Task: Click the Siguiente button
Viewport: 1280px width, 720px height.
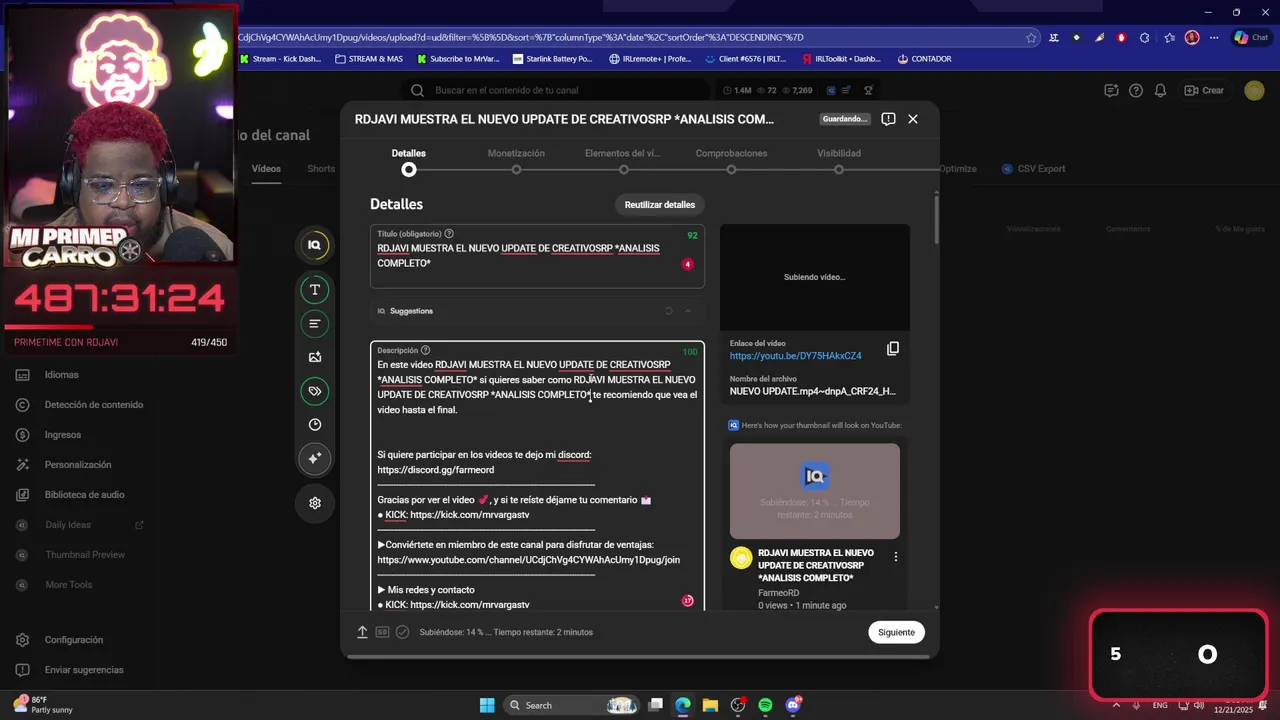Action: (896, 632)
